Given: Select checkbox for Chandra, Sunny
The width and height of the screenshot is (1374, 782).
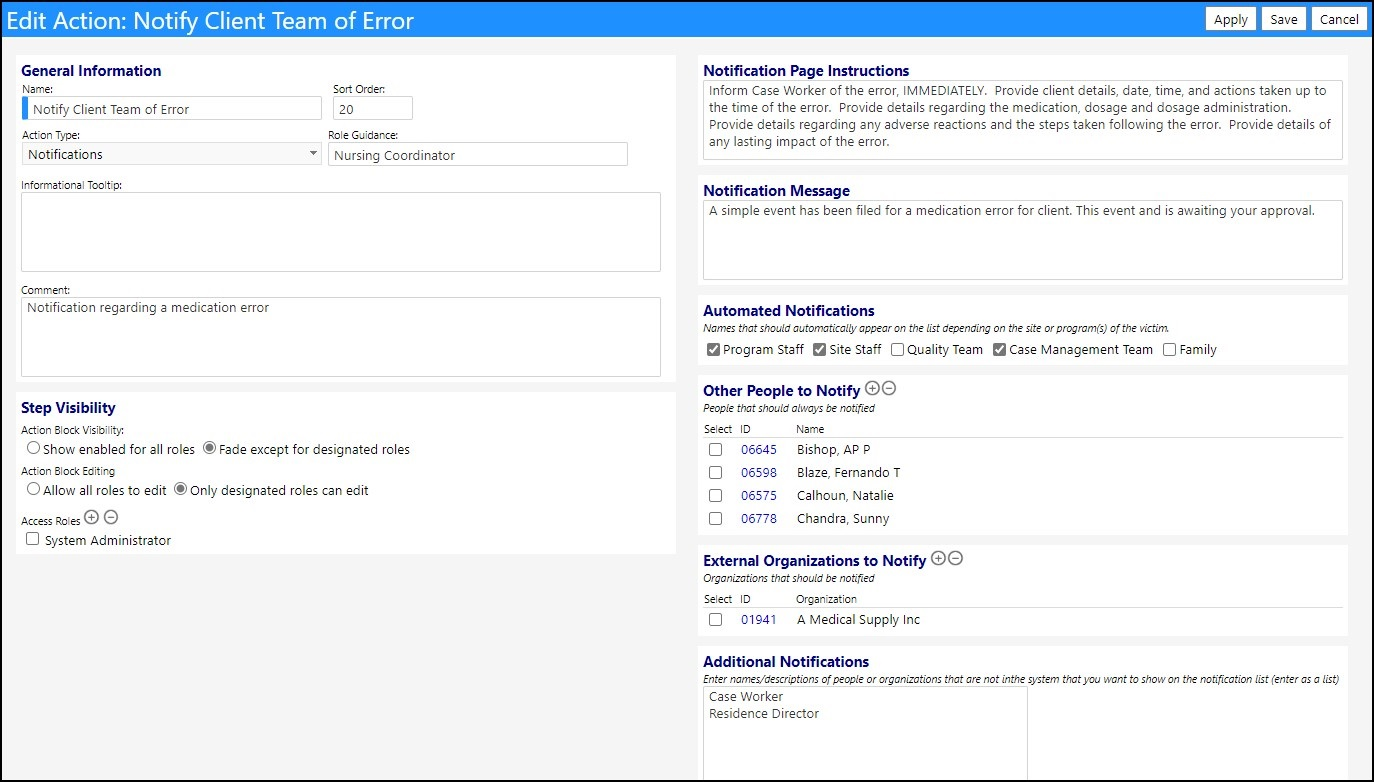Looking at the screenshot, I should click(715, 519).
